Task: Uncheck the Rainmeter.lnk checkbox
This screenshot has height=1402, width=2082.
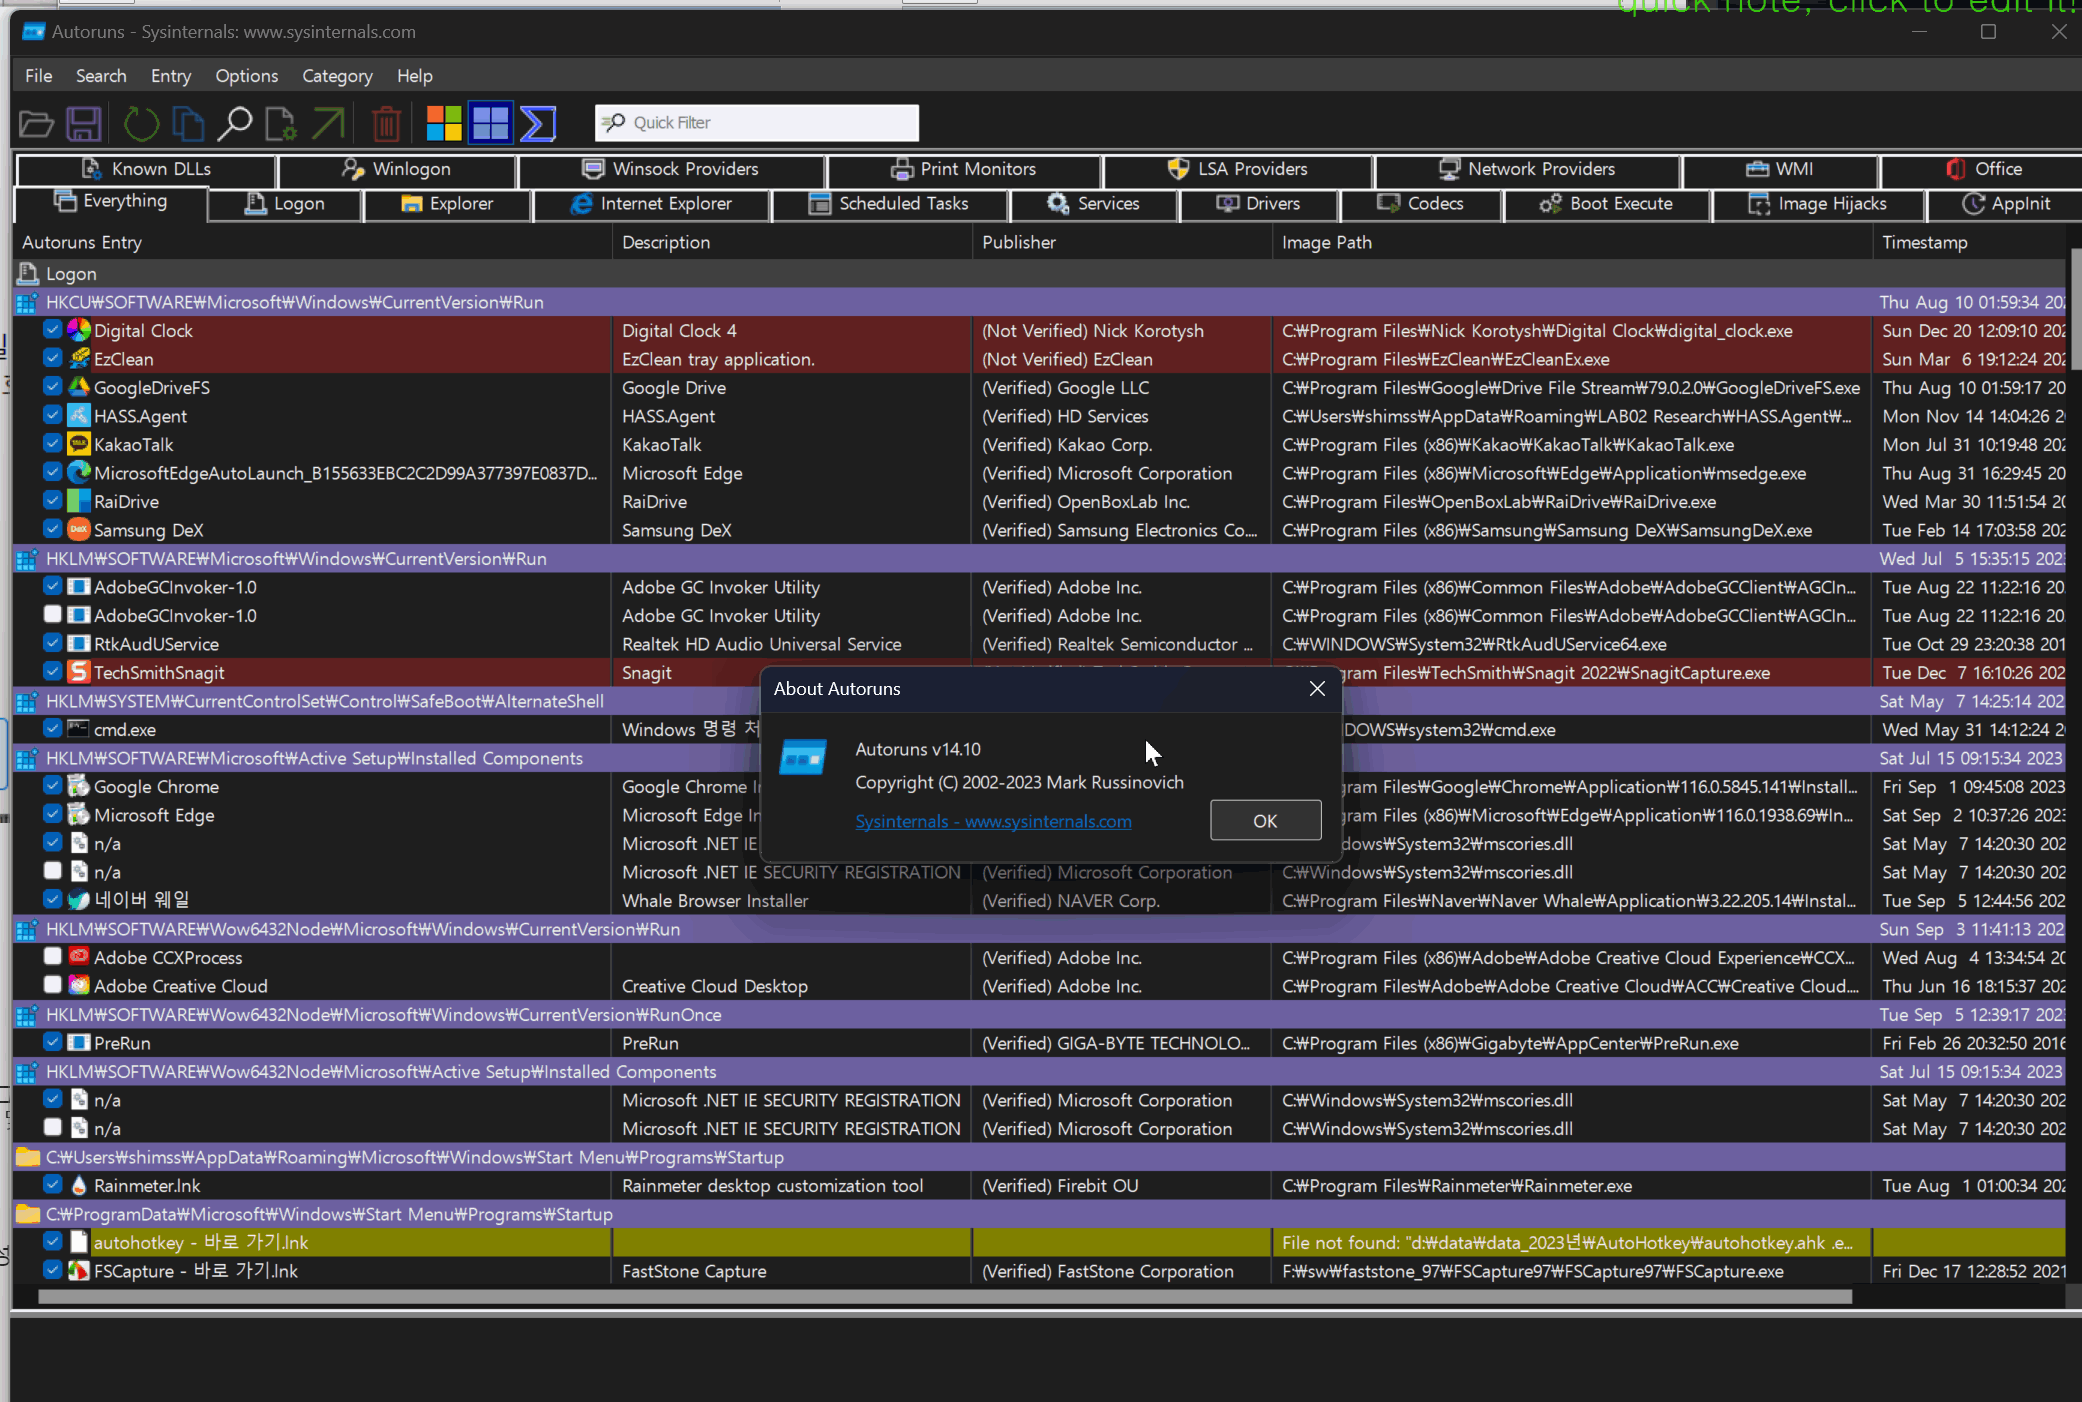Action: tap(53, 1184)
